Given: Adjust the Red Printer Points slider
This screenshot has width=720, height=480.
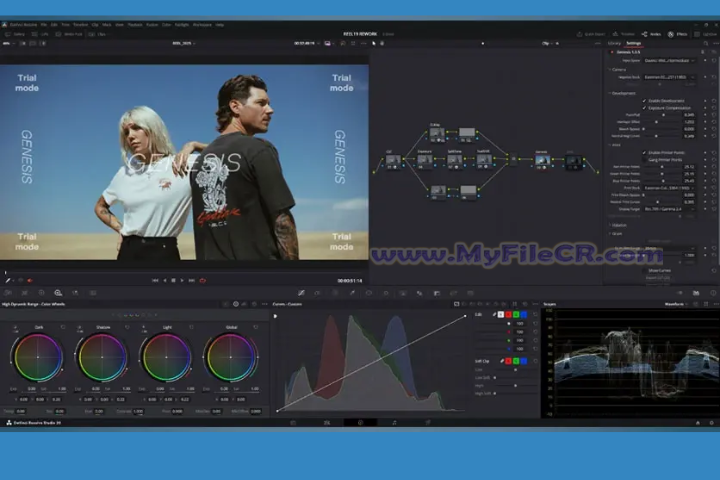Looking at the screenshot, I should 661,167.
